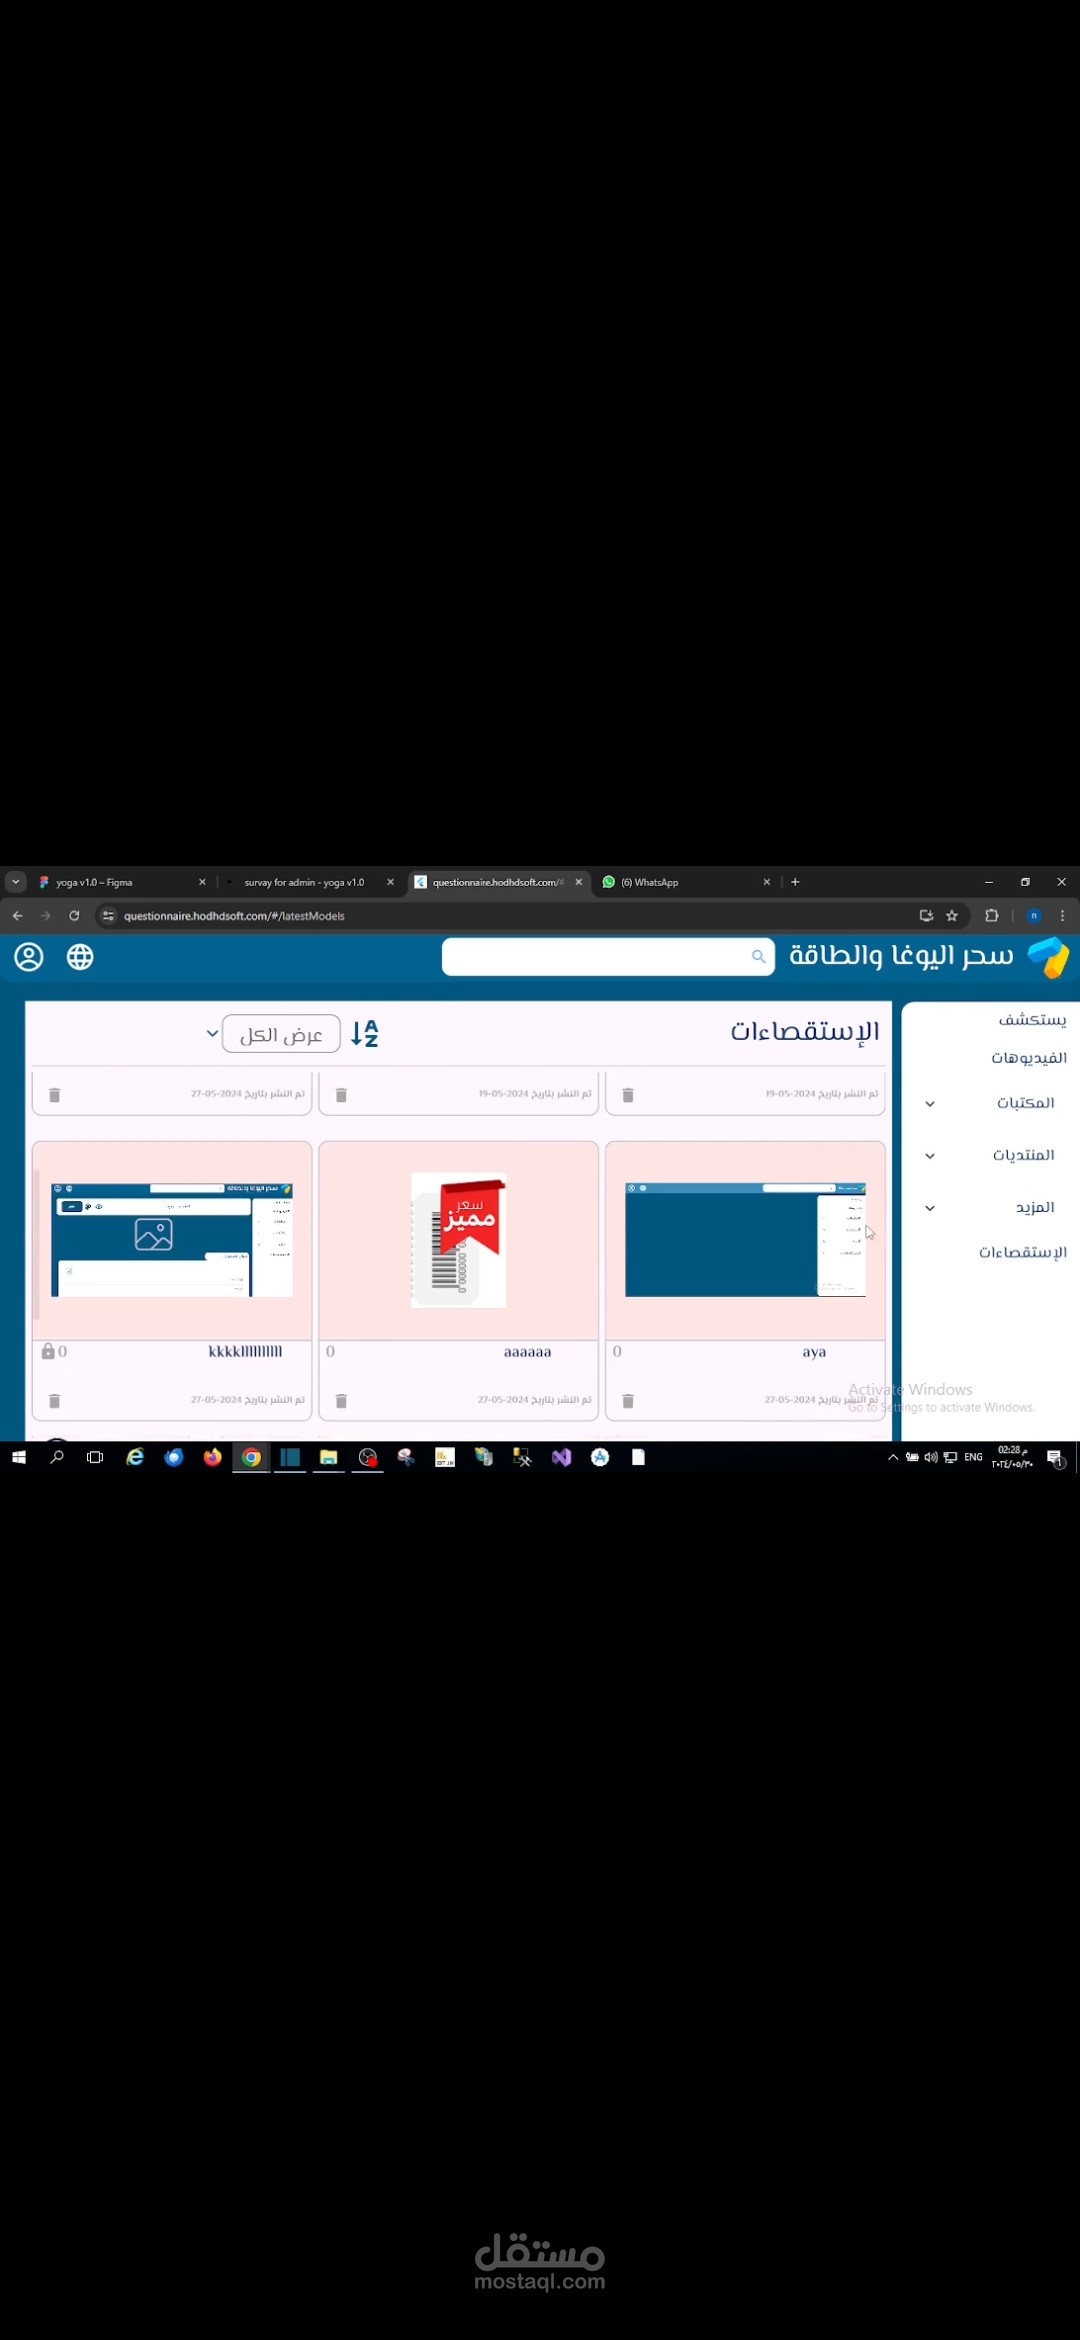This screenshot has height=2340, width=1080.
Task: Open the aya survey thumbnail
Action: (x=745, y=1240)
